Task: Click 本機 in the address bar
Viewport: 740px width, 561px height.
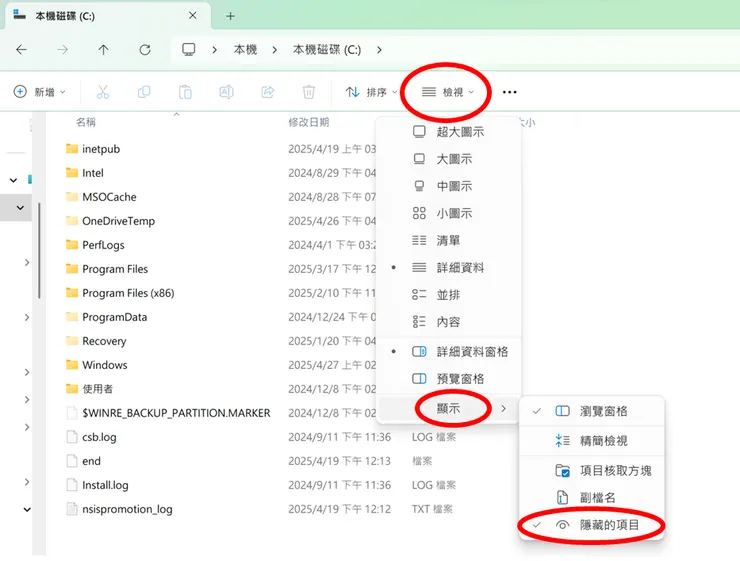Action: point(245,50)
